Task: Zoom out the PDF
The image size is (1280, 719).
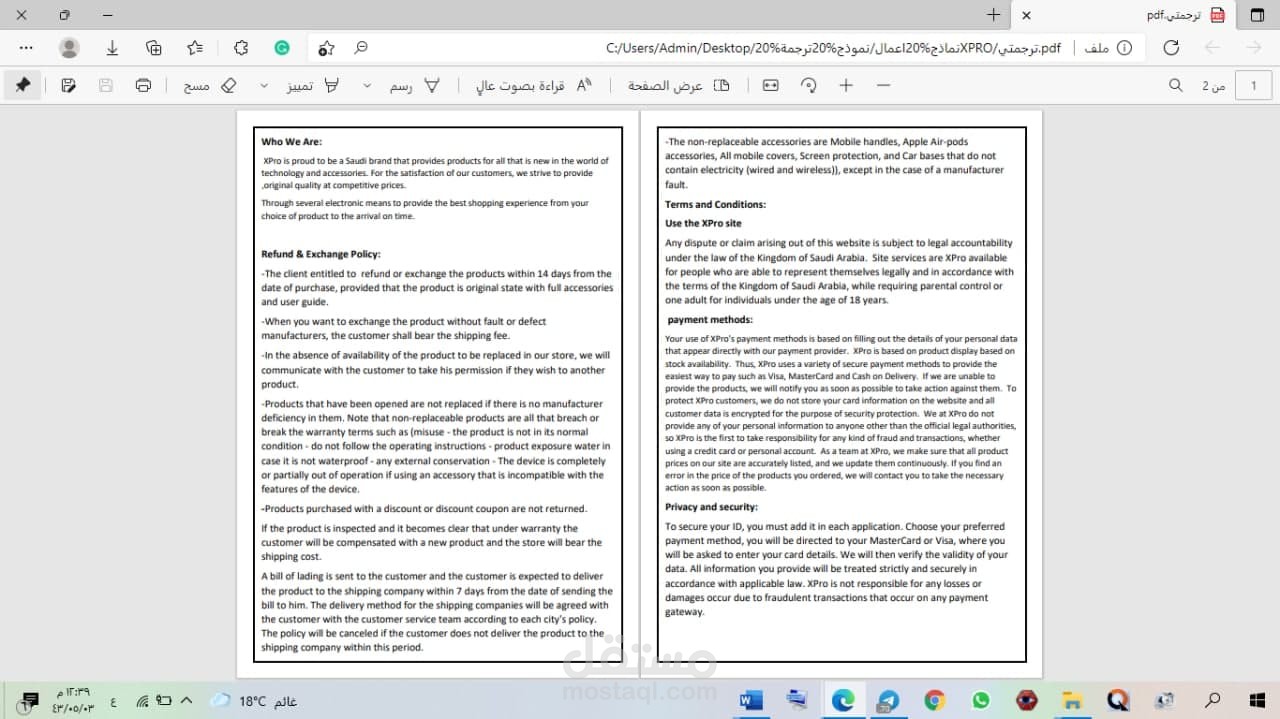Action: coord(883,86)
